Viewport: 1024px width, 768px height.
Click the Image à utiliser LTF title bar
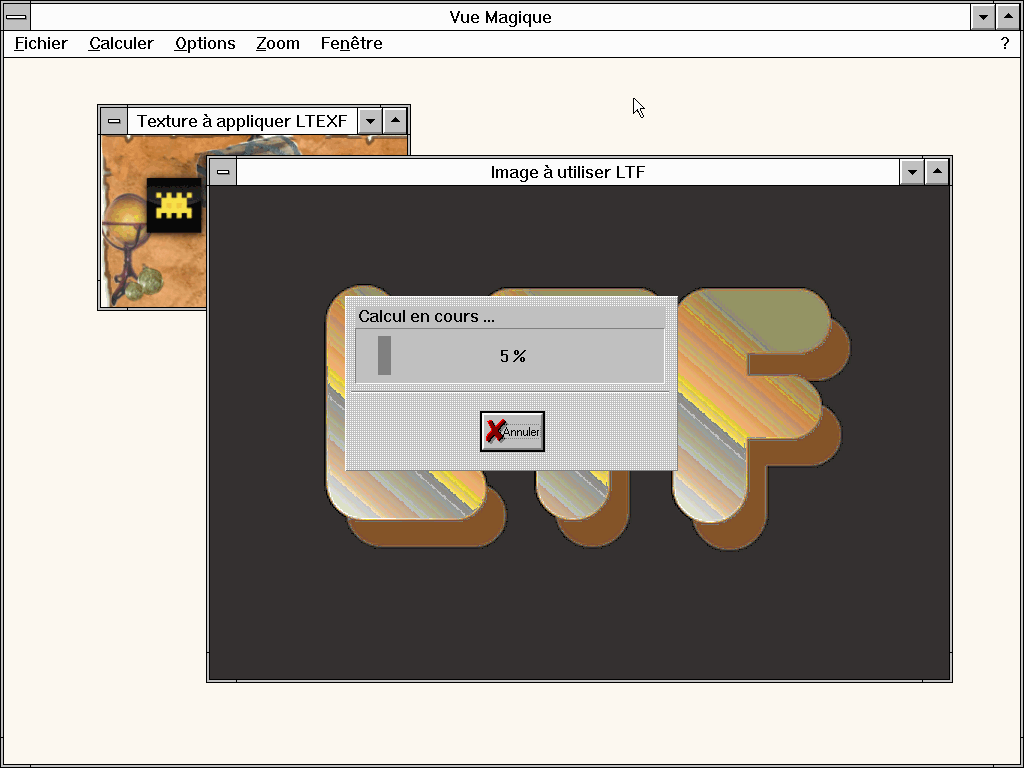click(x=568, y=172)
